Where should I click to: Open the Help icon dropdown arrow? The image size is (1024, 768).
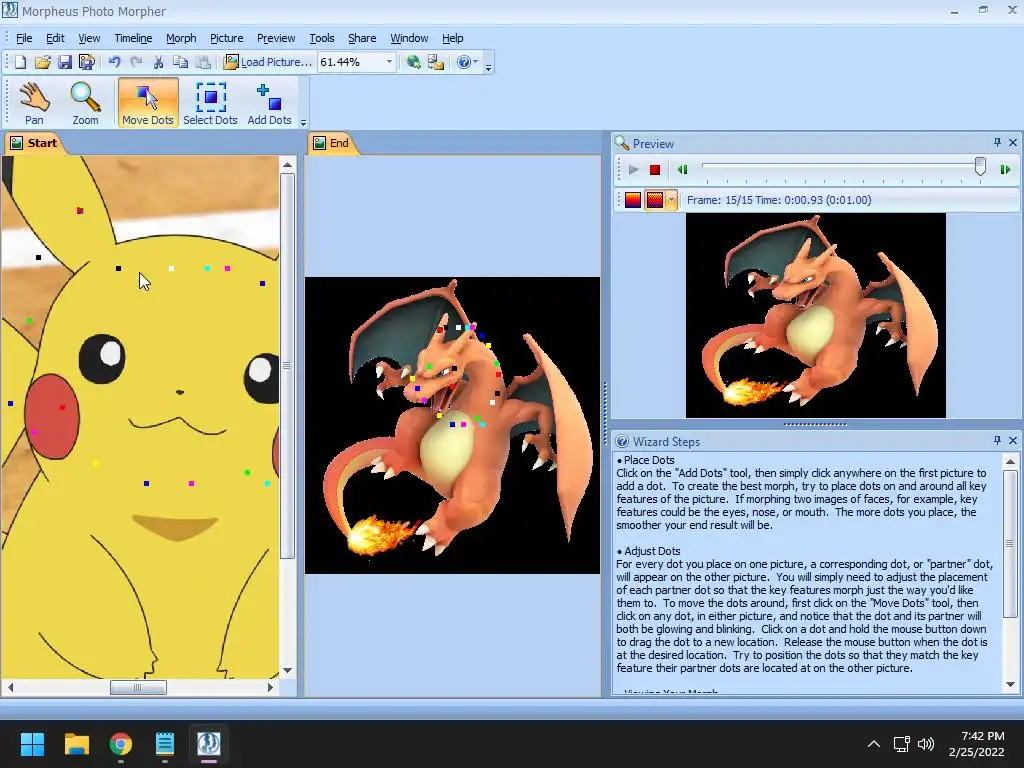coord(475,62)
